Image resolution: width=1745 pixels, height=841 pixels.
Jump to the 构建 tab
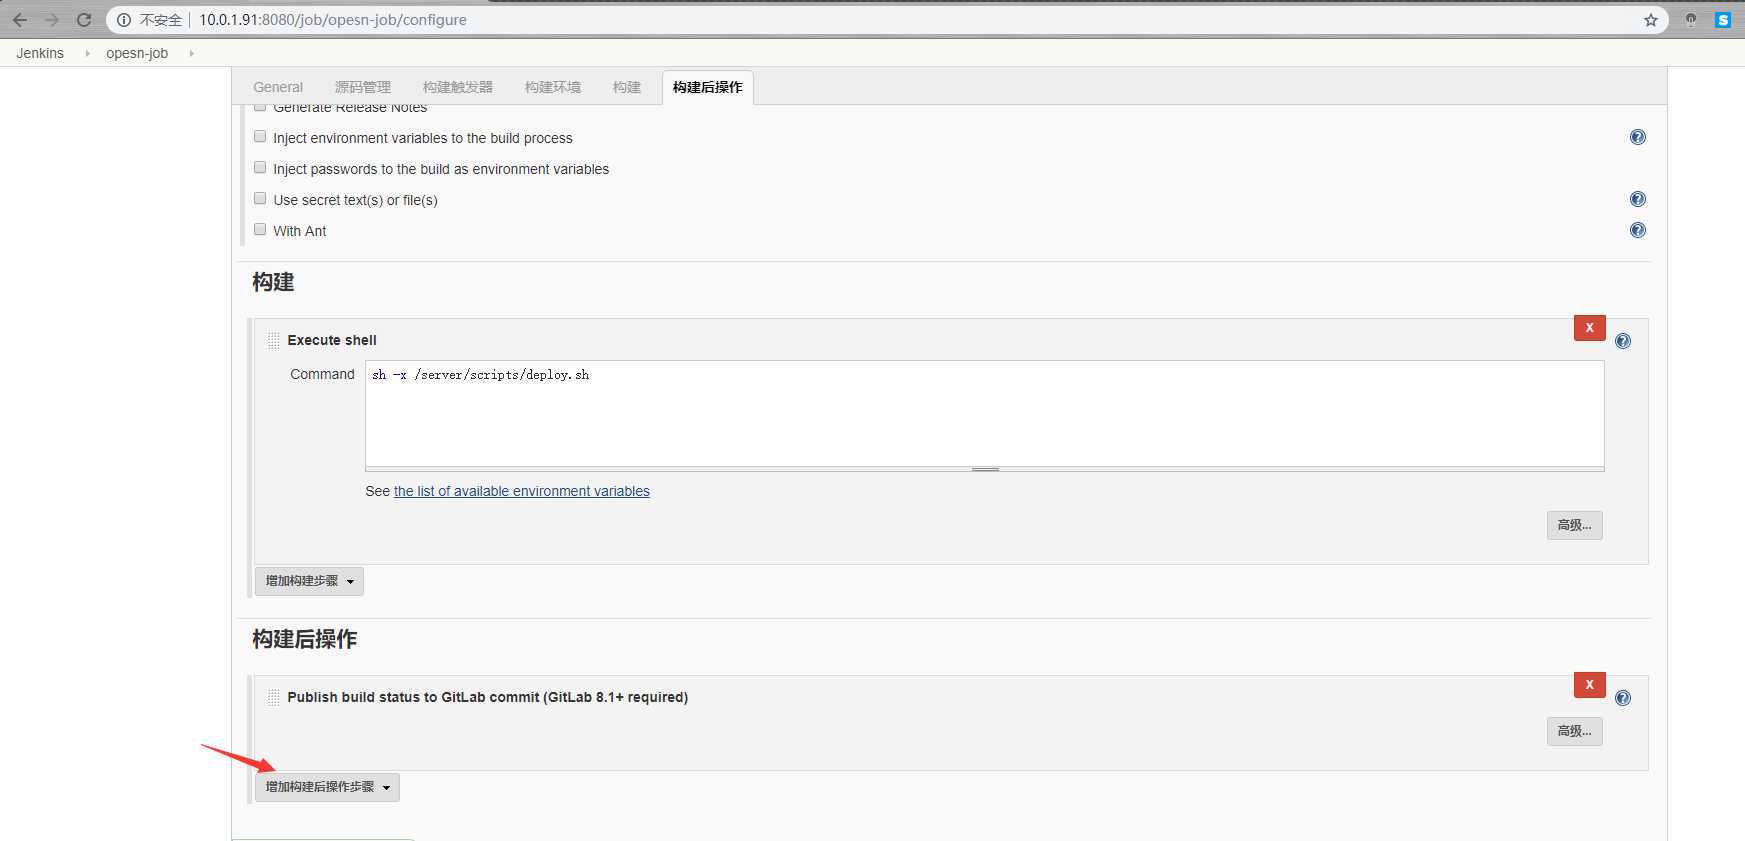click(x=627, y=87)
